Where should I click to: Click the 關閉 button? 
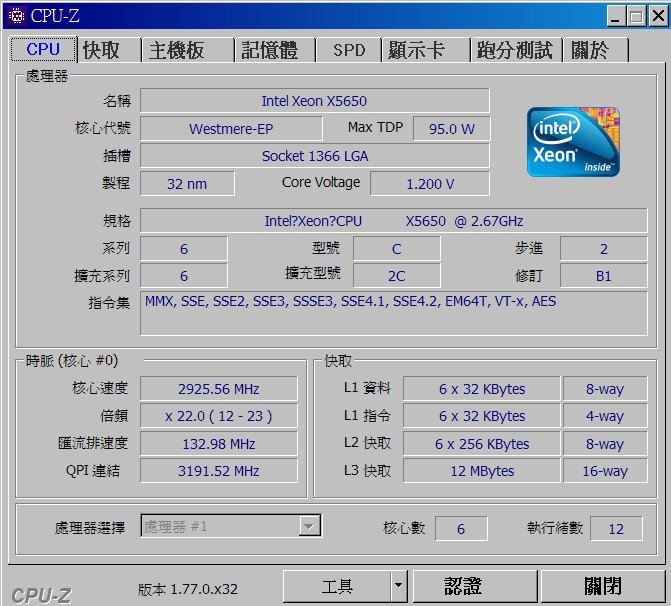click(x=603, y=586)
